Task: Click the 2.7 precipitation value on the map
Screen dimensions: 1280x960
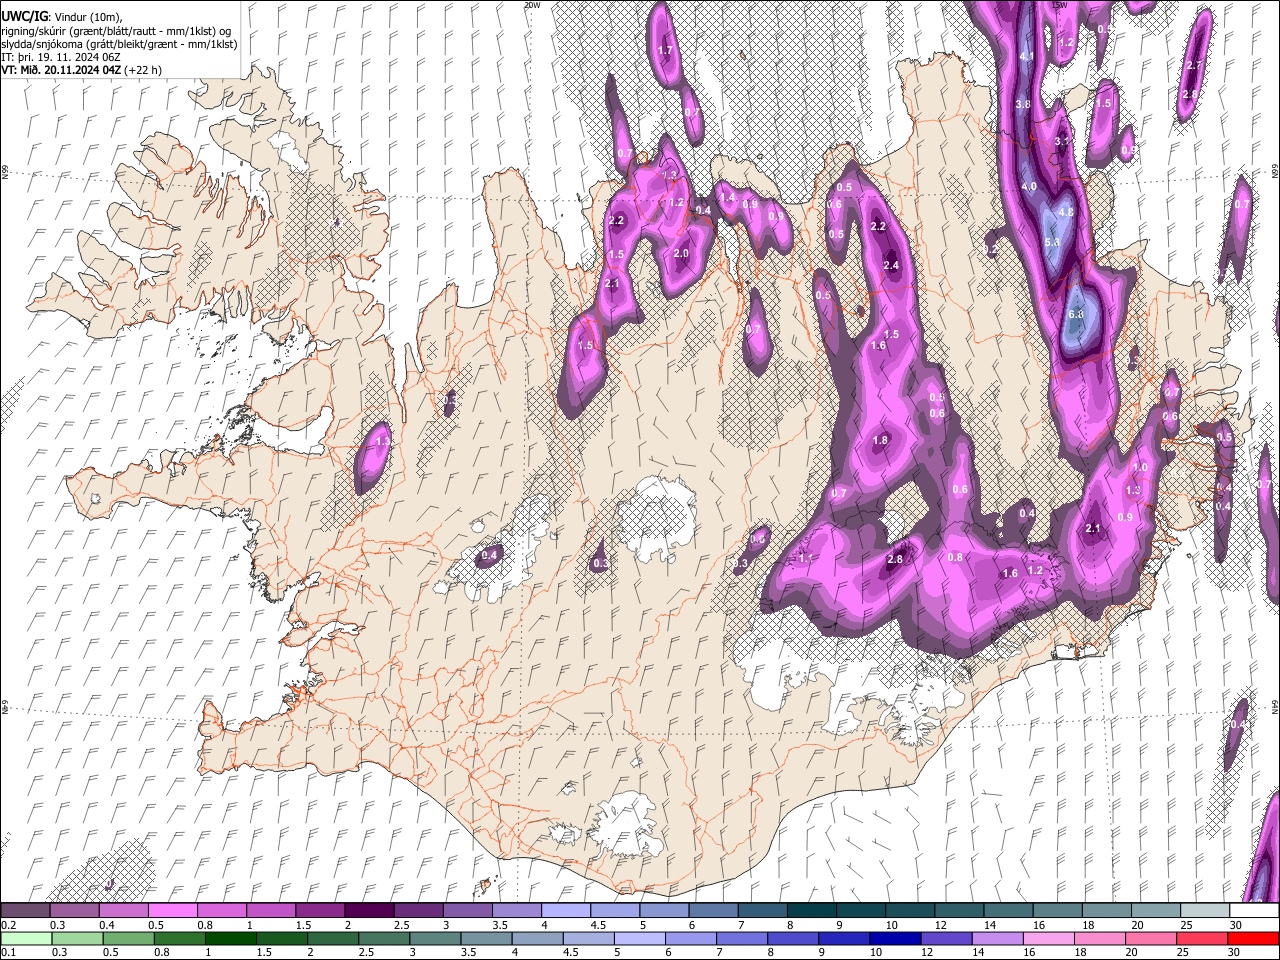Action: 1193,65
